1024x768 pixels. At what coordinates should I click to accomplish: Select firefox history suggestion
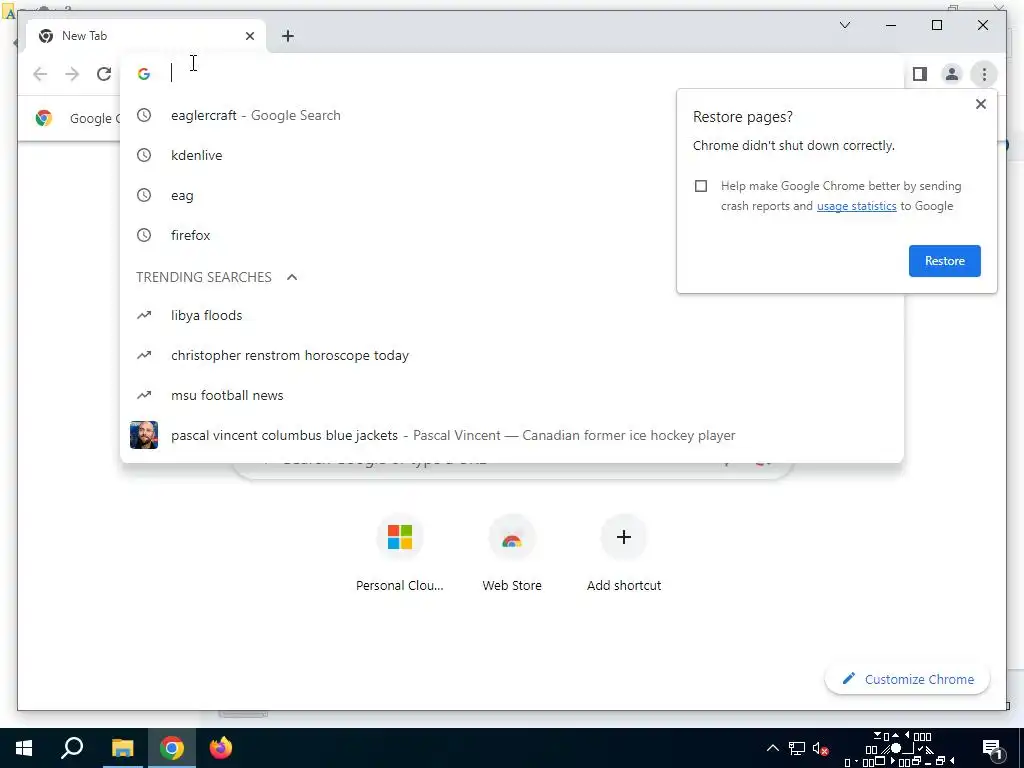[512, 235]
